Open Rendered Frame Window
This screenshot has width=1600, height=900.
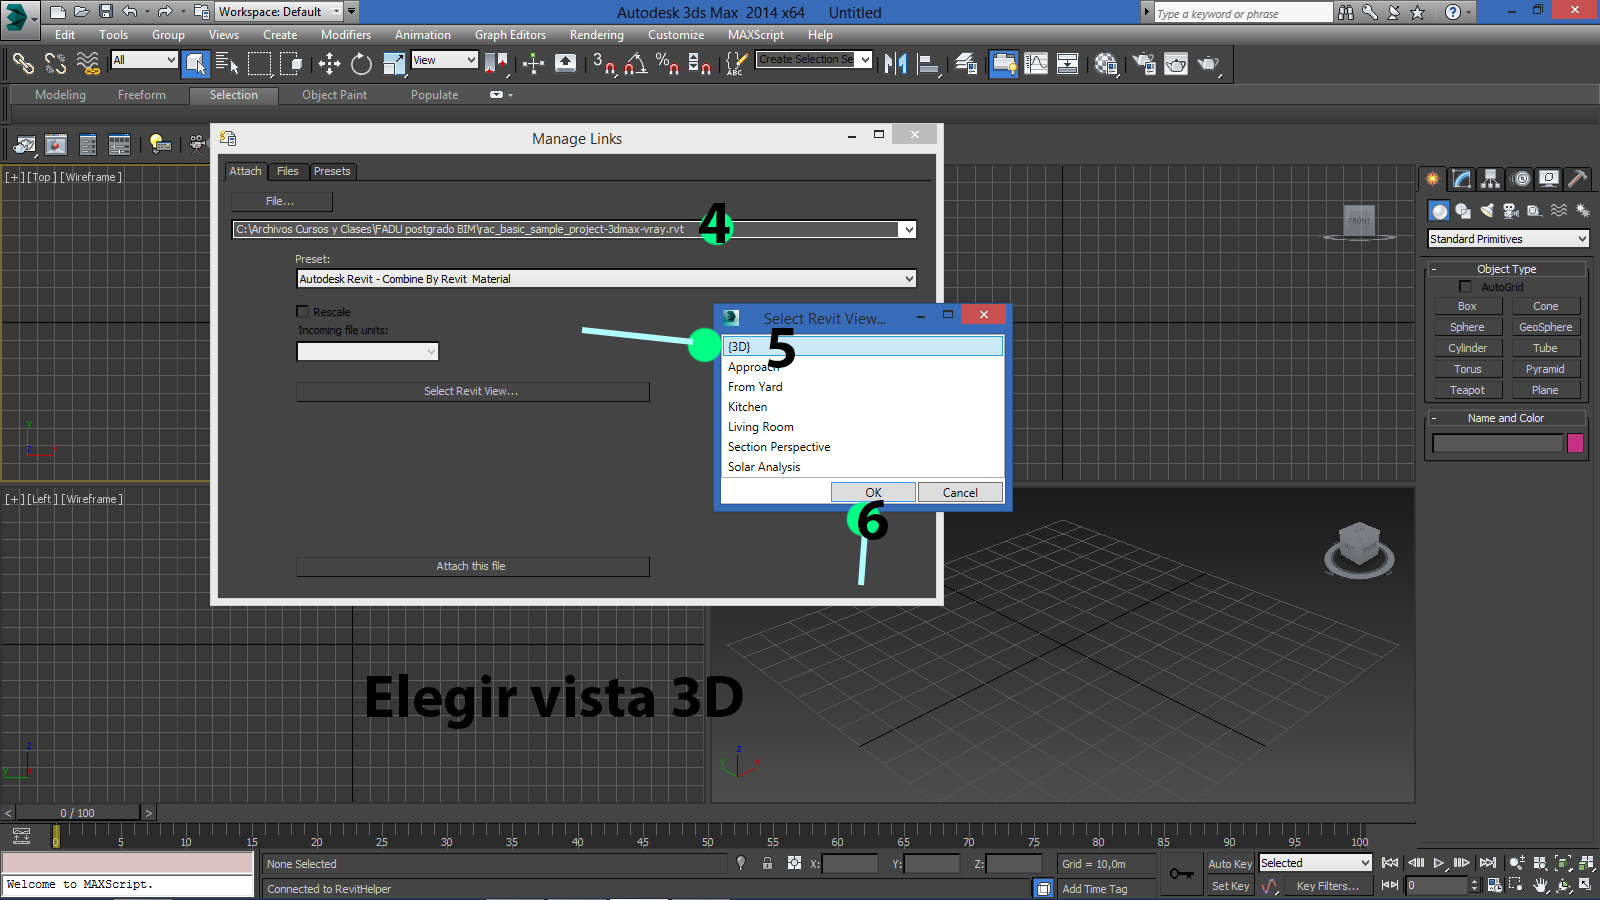coord(1176,64)
